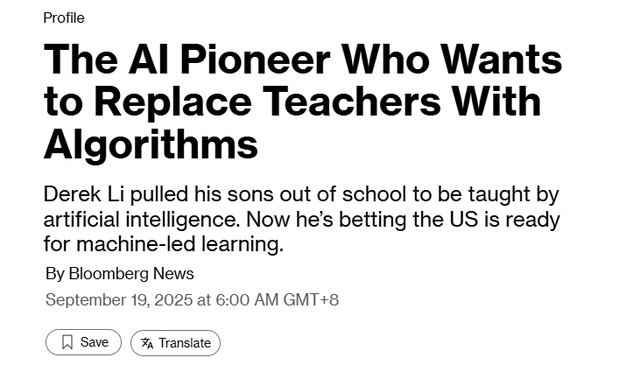Viewport: 640px width, 365px height.
Task: Click the 'GMT+8' timezone label
Action: [311, 300]
